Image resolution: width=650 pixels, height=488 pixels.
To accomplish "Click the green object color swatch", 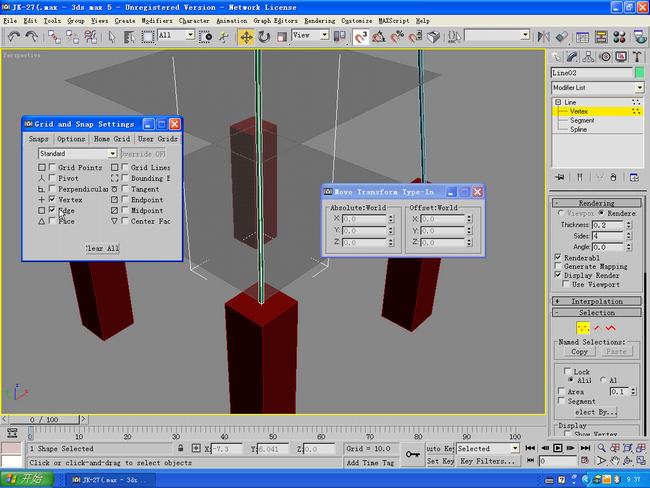I will pyautogui.click(x=640, y=73).
